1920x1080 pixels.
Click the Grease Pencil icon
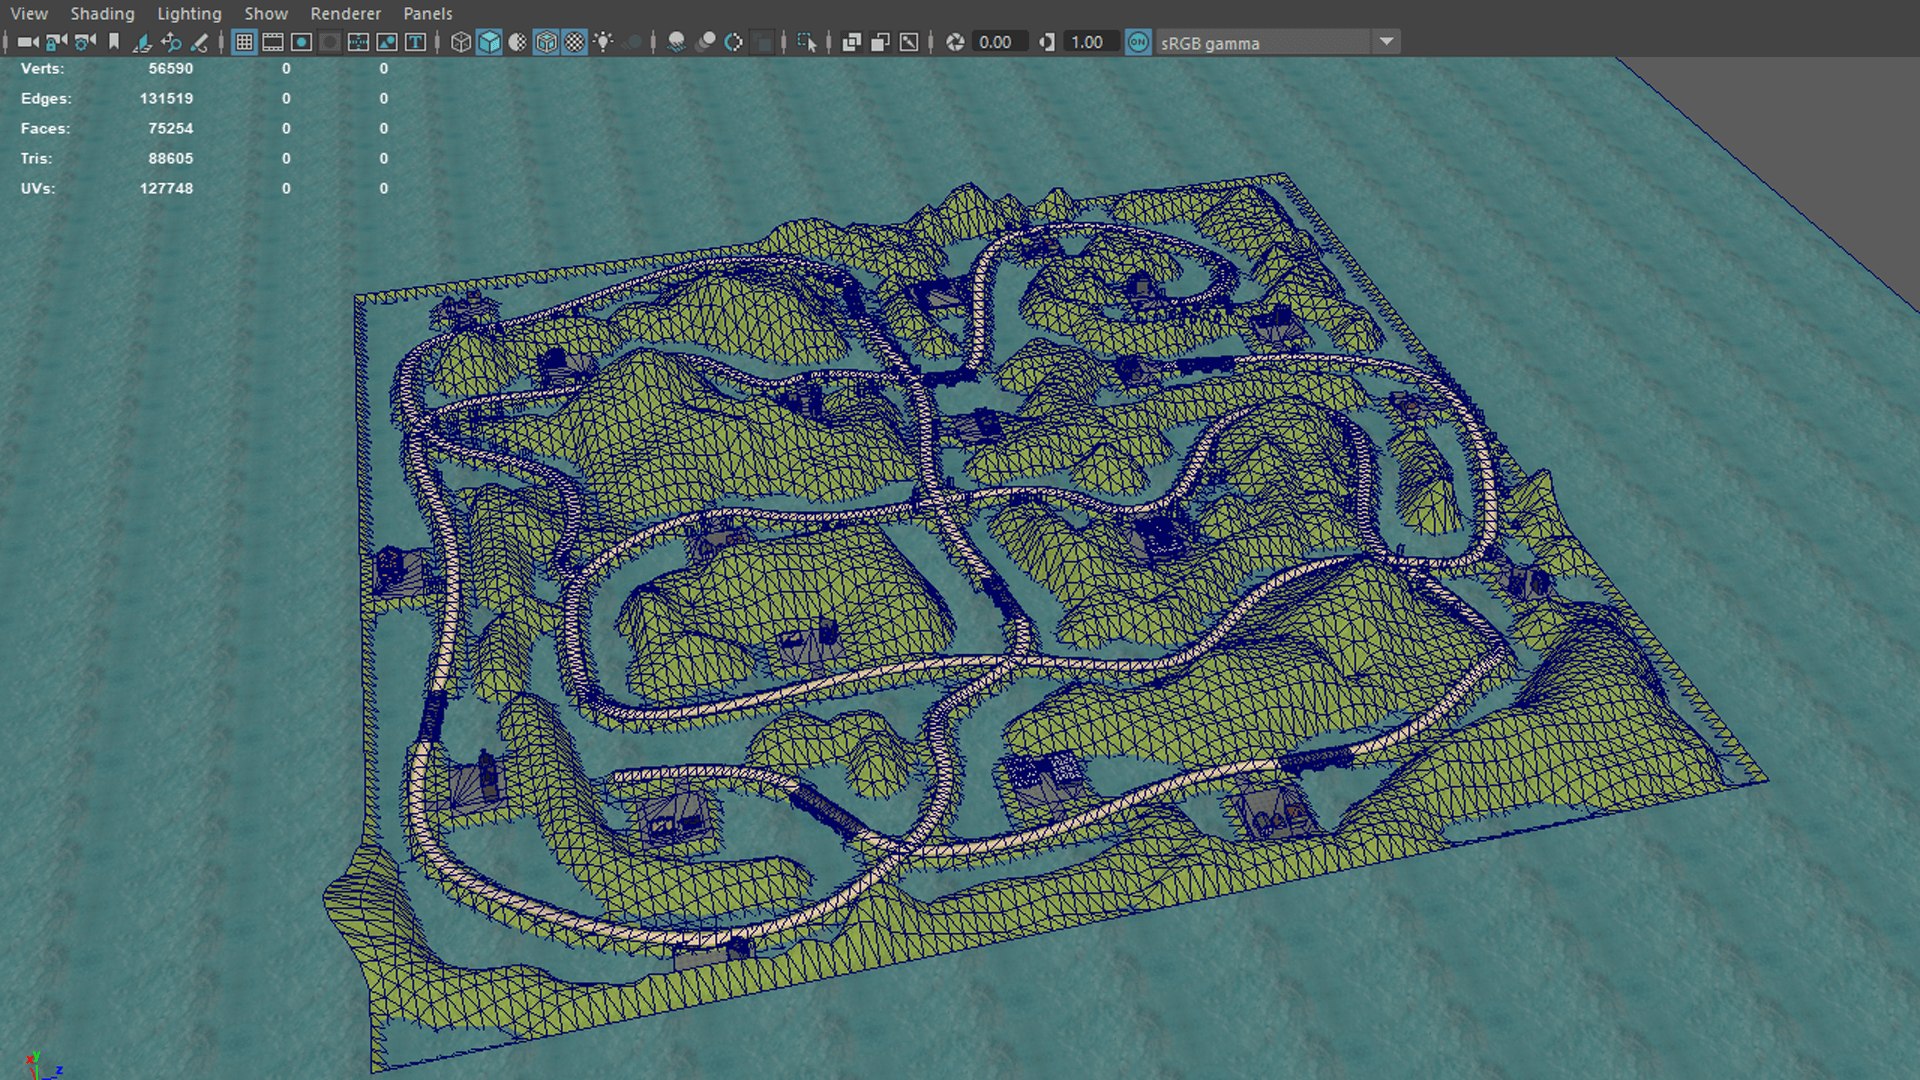(x=200, y=42)
